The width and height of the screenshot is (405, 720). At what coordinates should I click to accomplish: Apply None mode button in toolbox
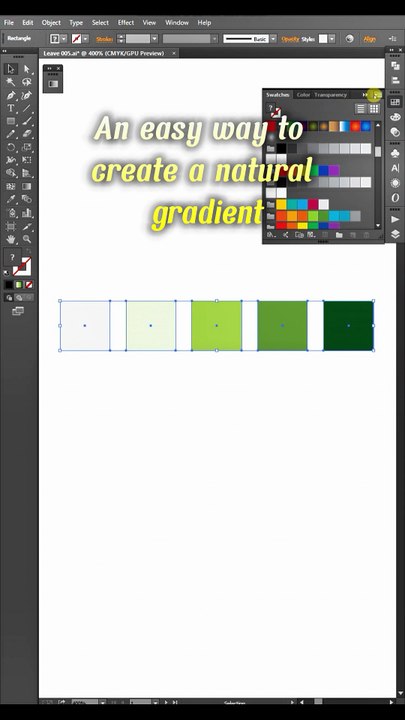tap(28, 285)
